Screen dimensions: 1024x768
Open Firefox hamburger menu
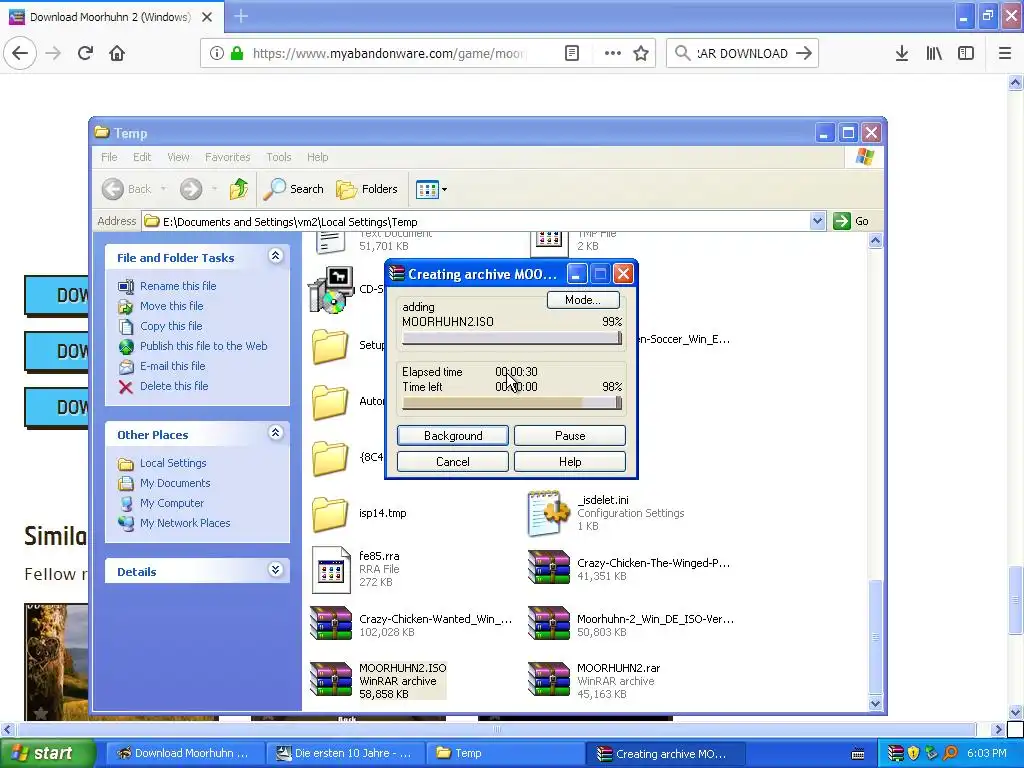[1005, 53]
